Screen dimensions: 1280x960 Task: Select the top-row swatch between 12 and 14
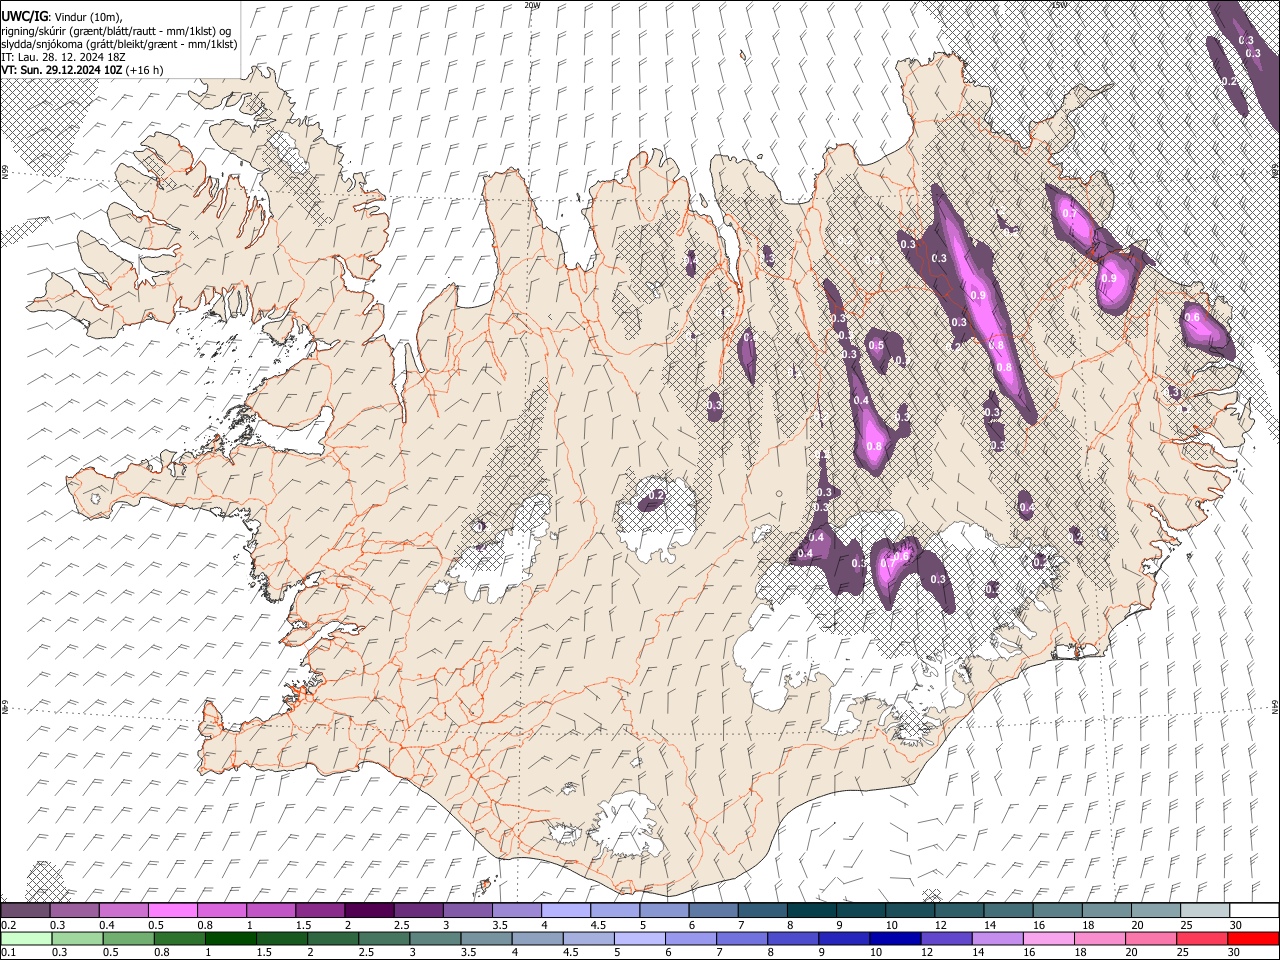click(959, 910)
